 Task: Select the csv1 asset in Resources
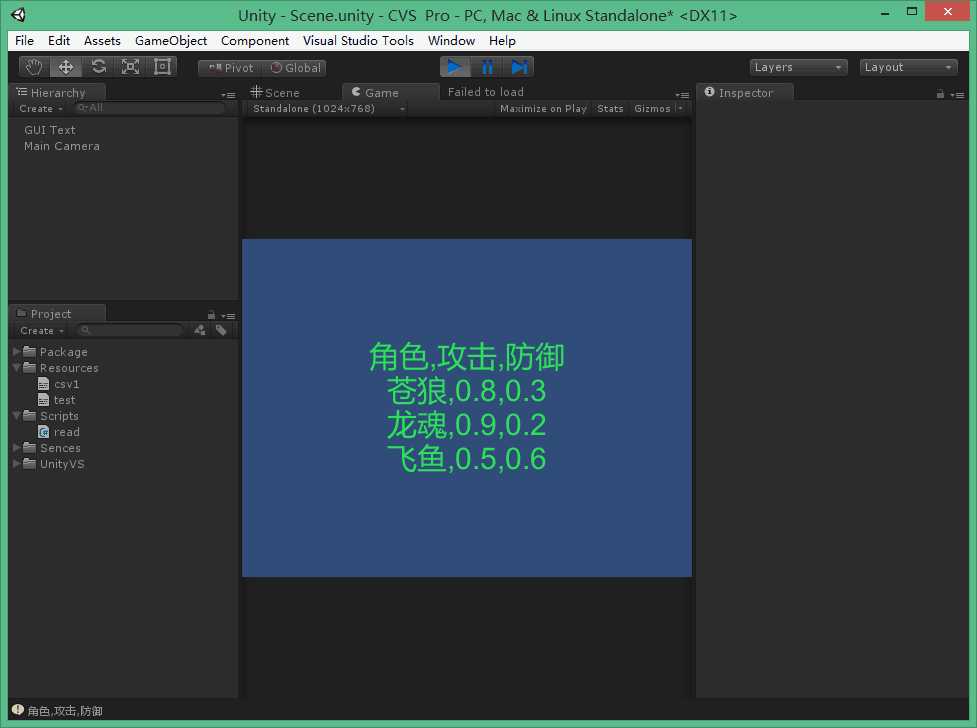(66, 384)
